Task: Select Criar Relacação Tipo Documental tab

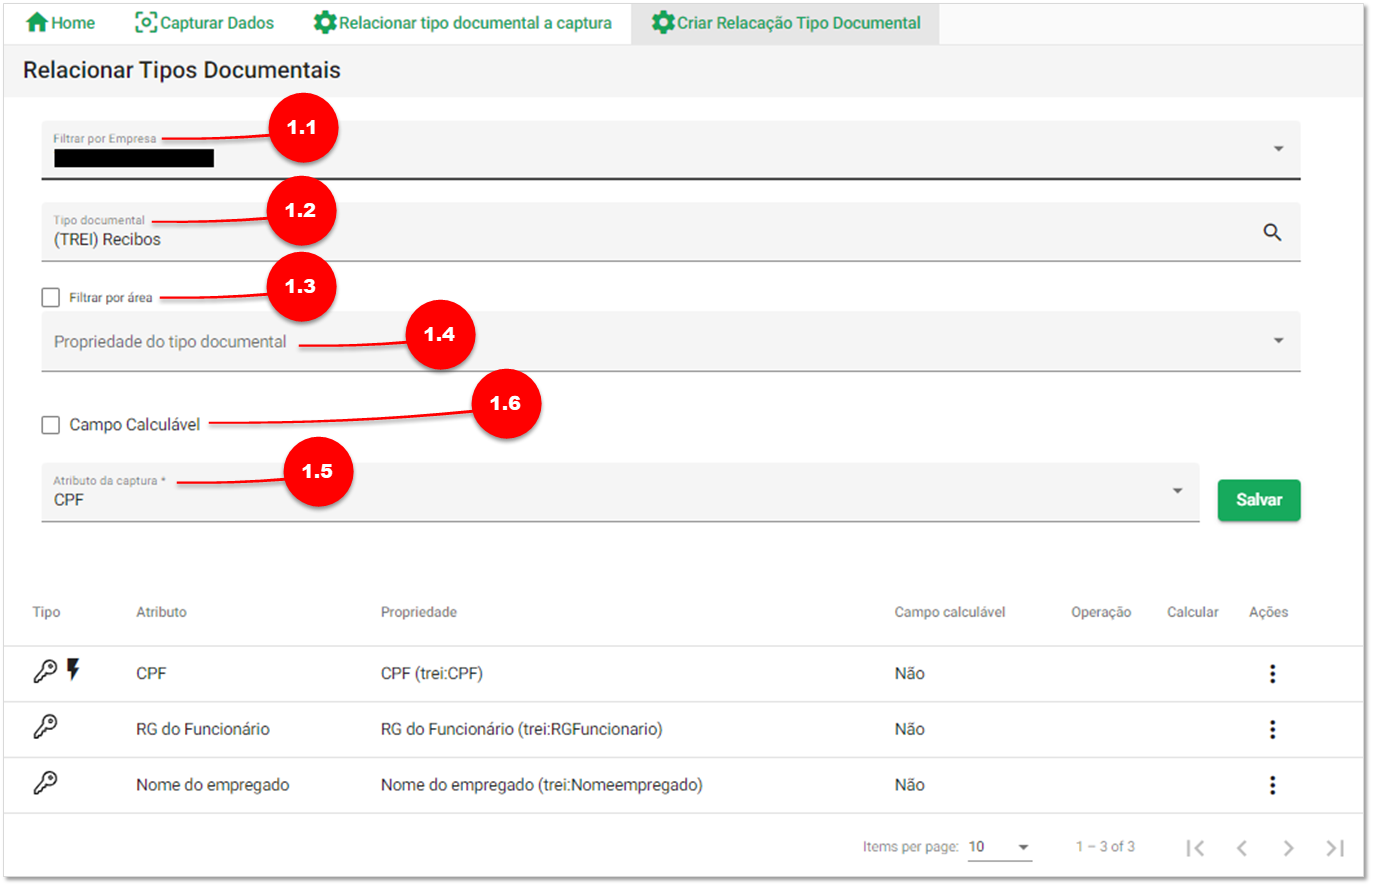Action: (785, 22)
